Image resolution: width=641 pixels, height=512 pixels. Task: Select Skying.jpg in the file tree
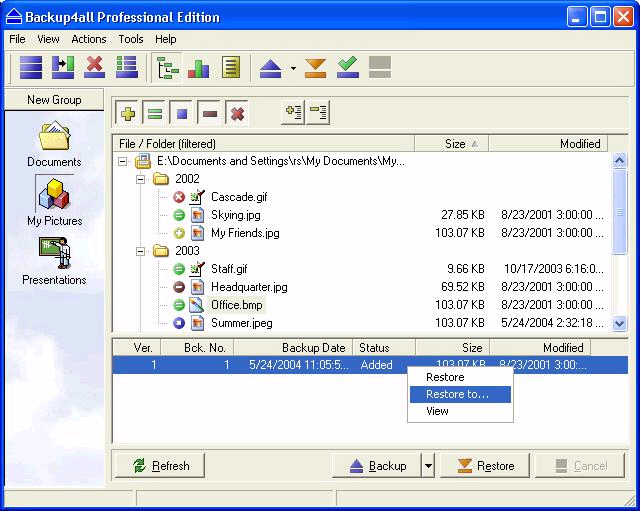pyautogui.click(x=236, y=215)
